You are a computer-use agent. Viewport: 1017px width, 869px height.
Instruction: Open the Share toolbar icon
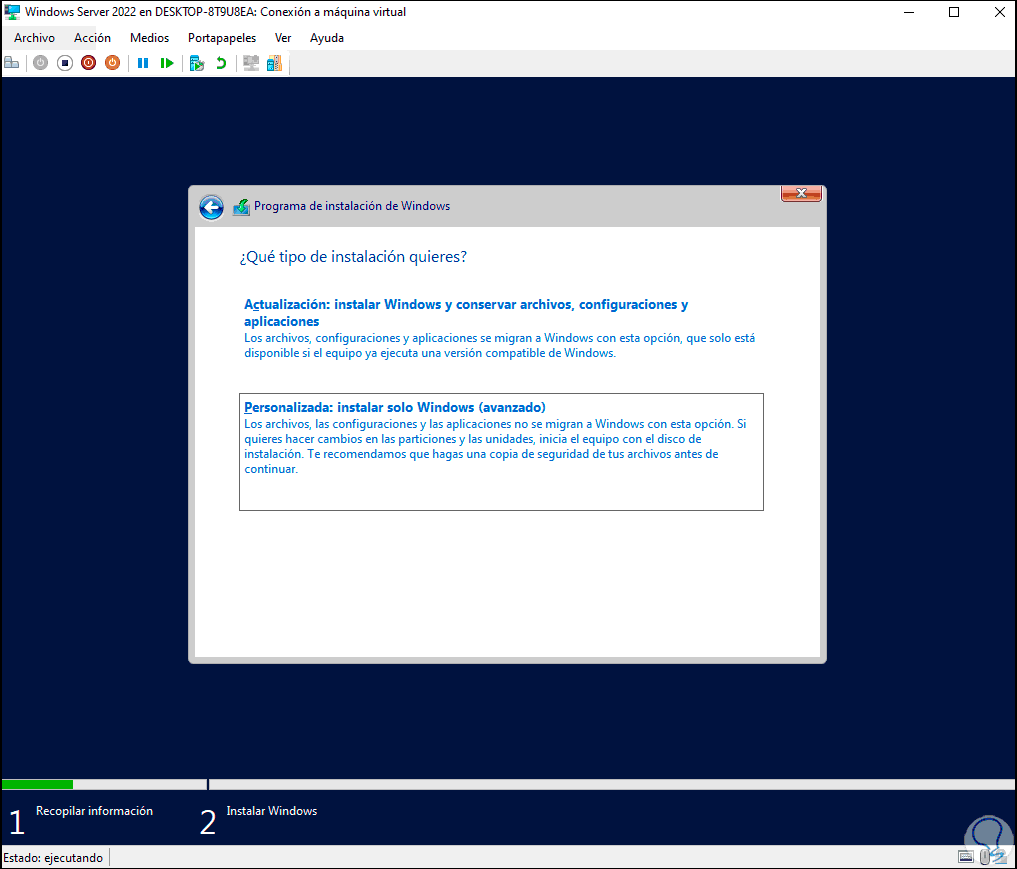[x=274, y=63]
